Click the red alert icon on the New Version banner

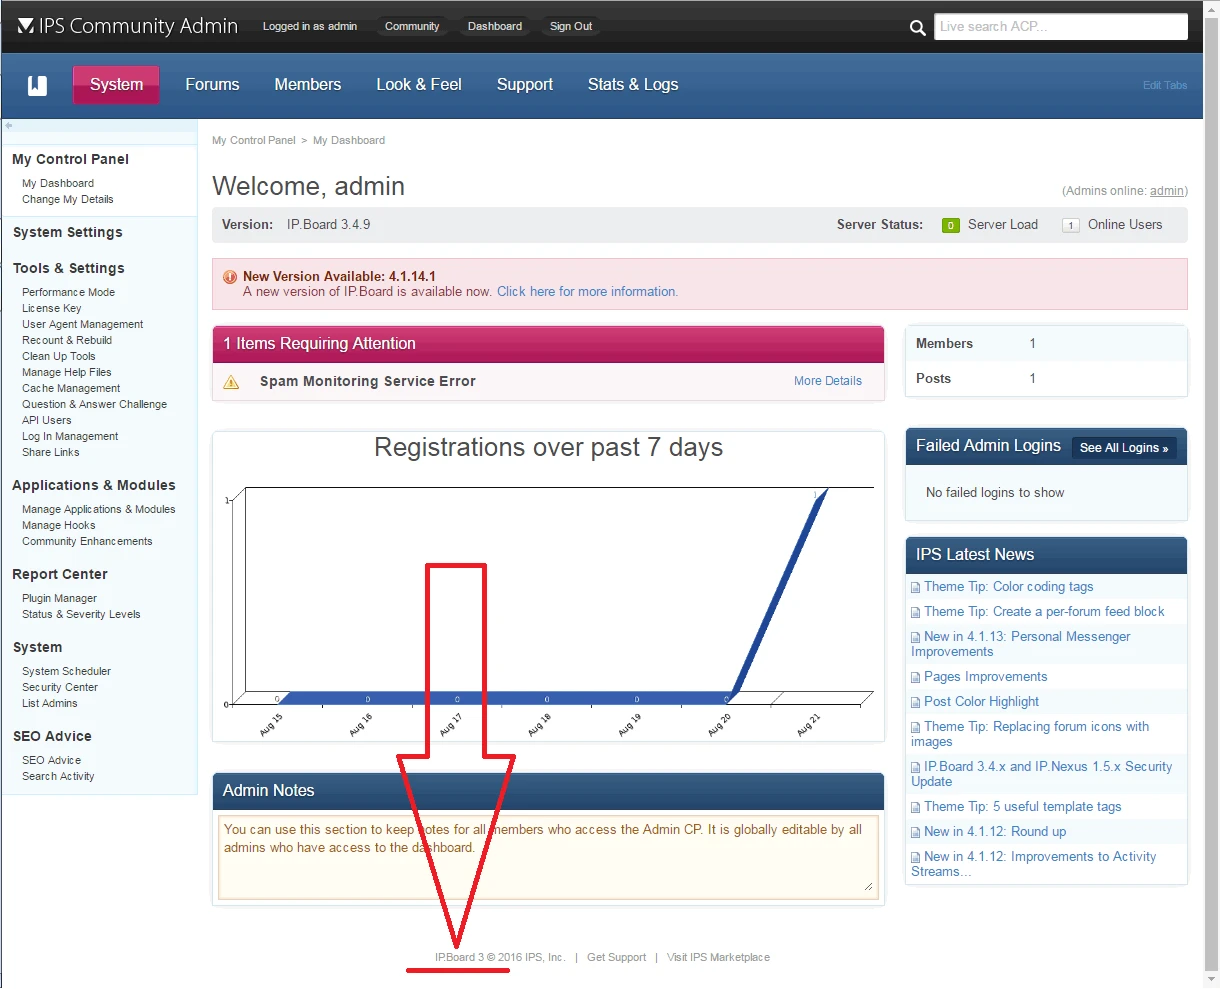click(229, 277)
